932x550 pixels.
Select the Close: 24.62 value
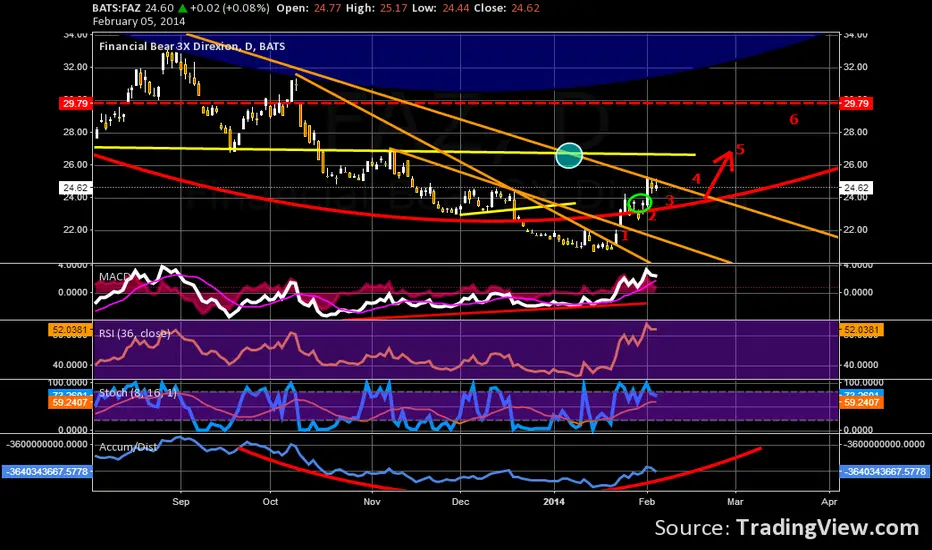(x=506, y=8)
